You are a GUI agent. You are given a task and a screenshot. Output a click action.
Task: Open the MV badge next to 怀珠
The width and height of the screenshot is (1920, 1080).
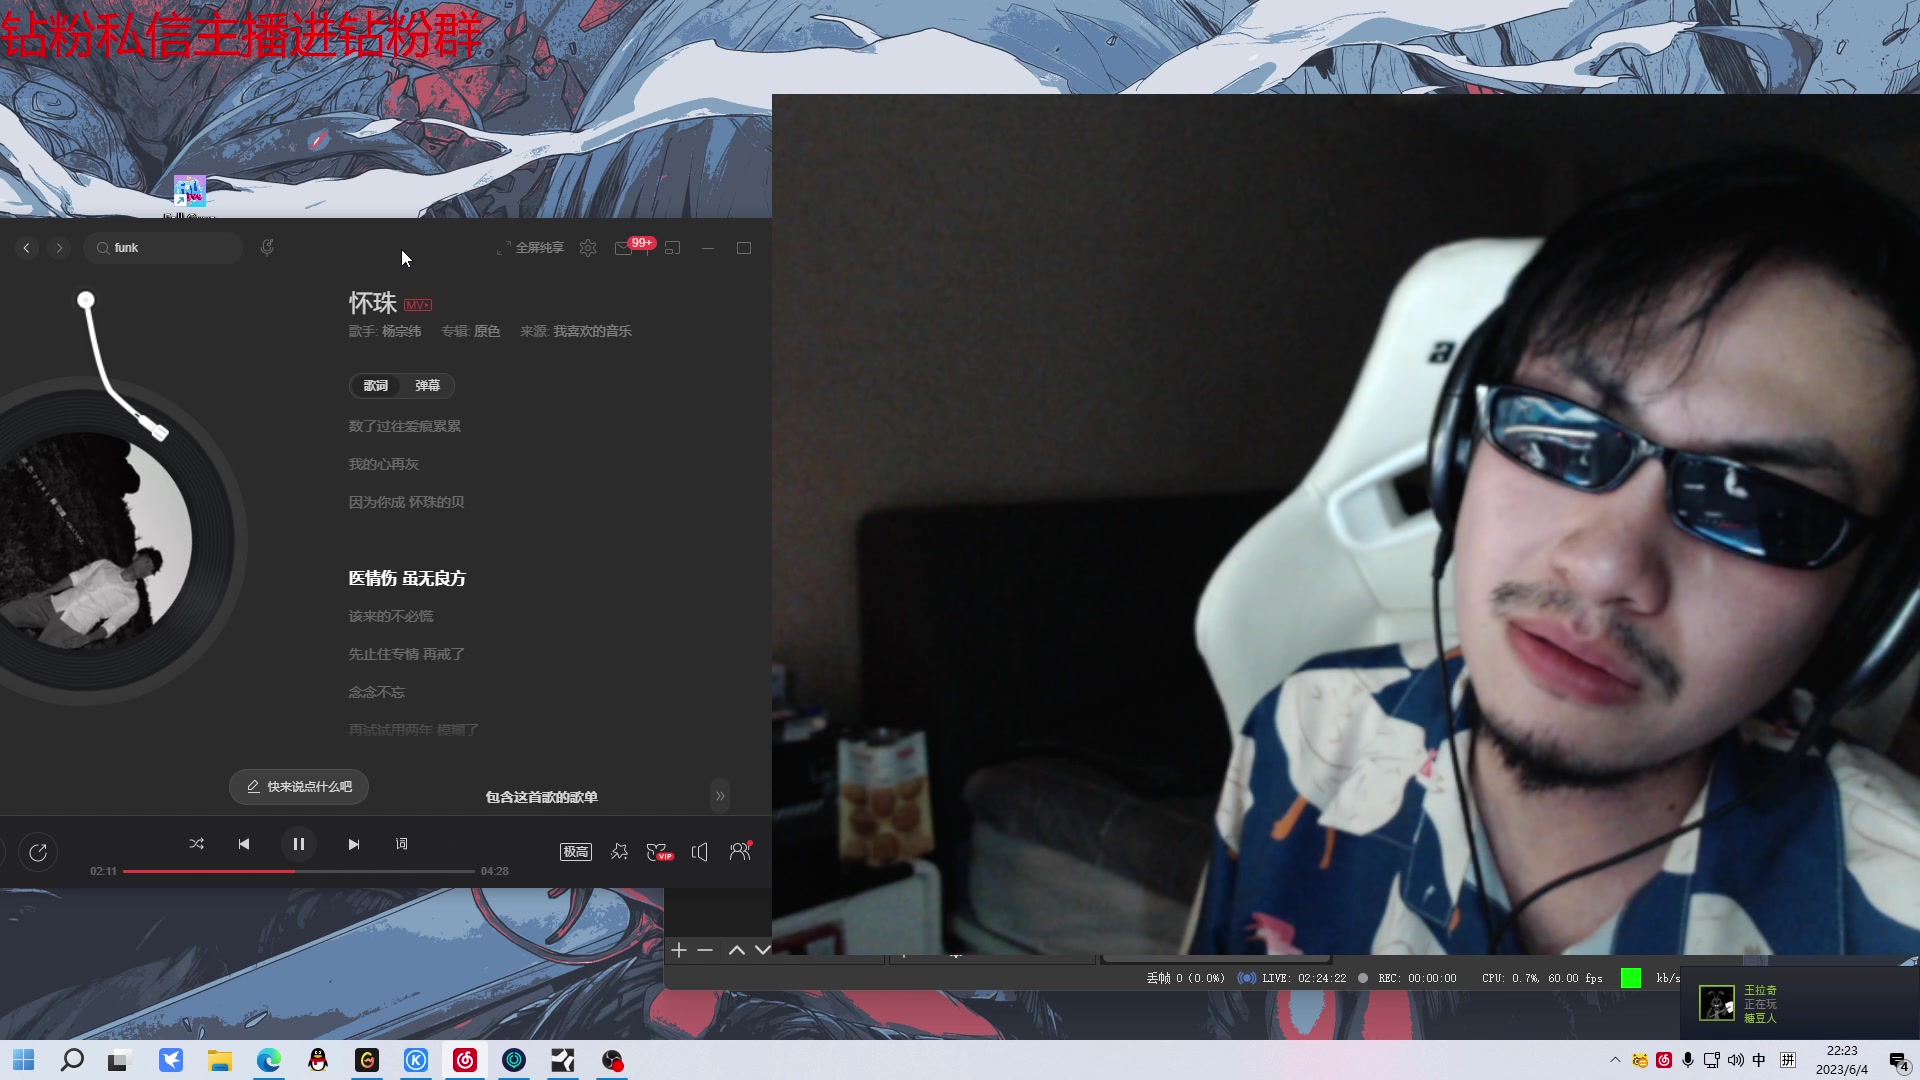(x=418, y=305)
